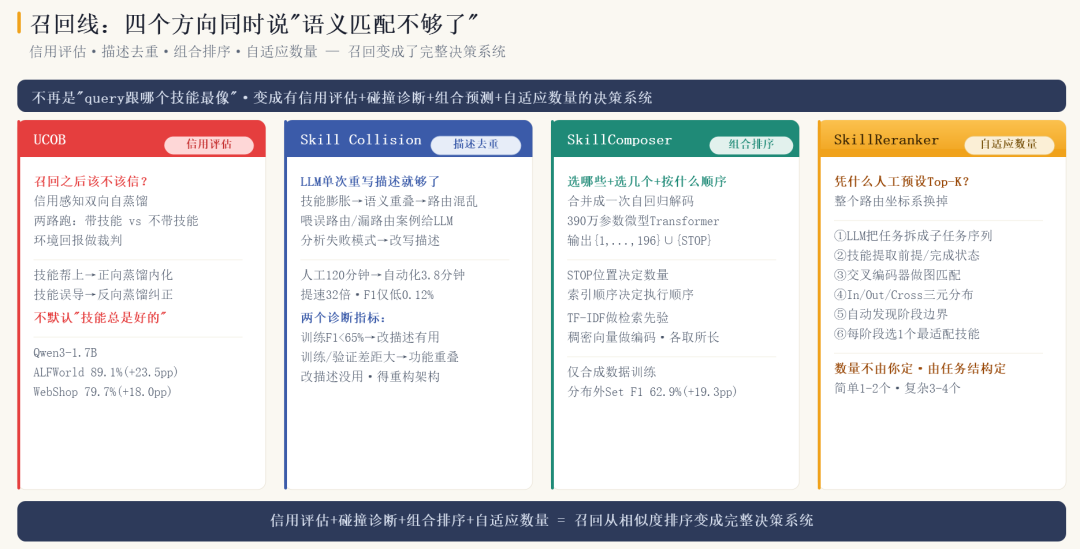Click the line 仅合成数据训练
Screen dimensions: 1080x549
click(x=612, y=372)
